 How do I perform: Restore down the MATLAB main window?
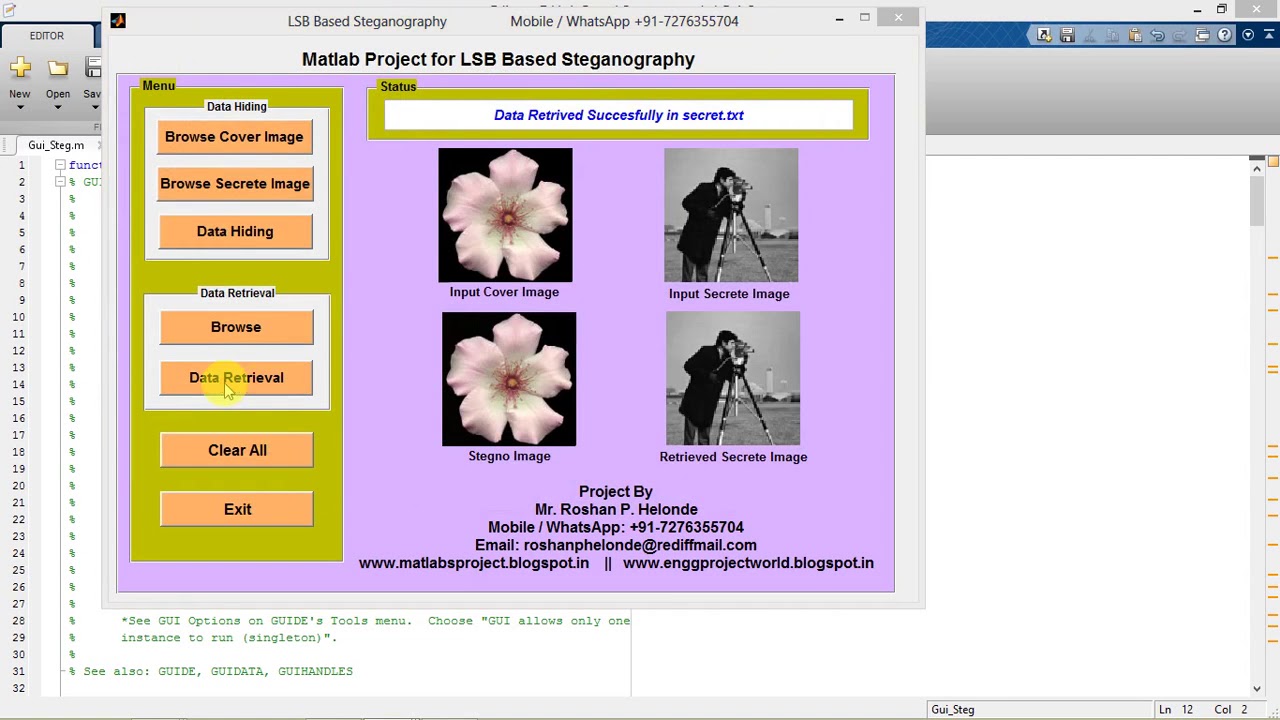[x=1222, y=10]
